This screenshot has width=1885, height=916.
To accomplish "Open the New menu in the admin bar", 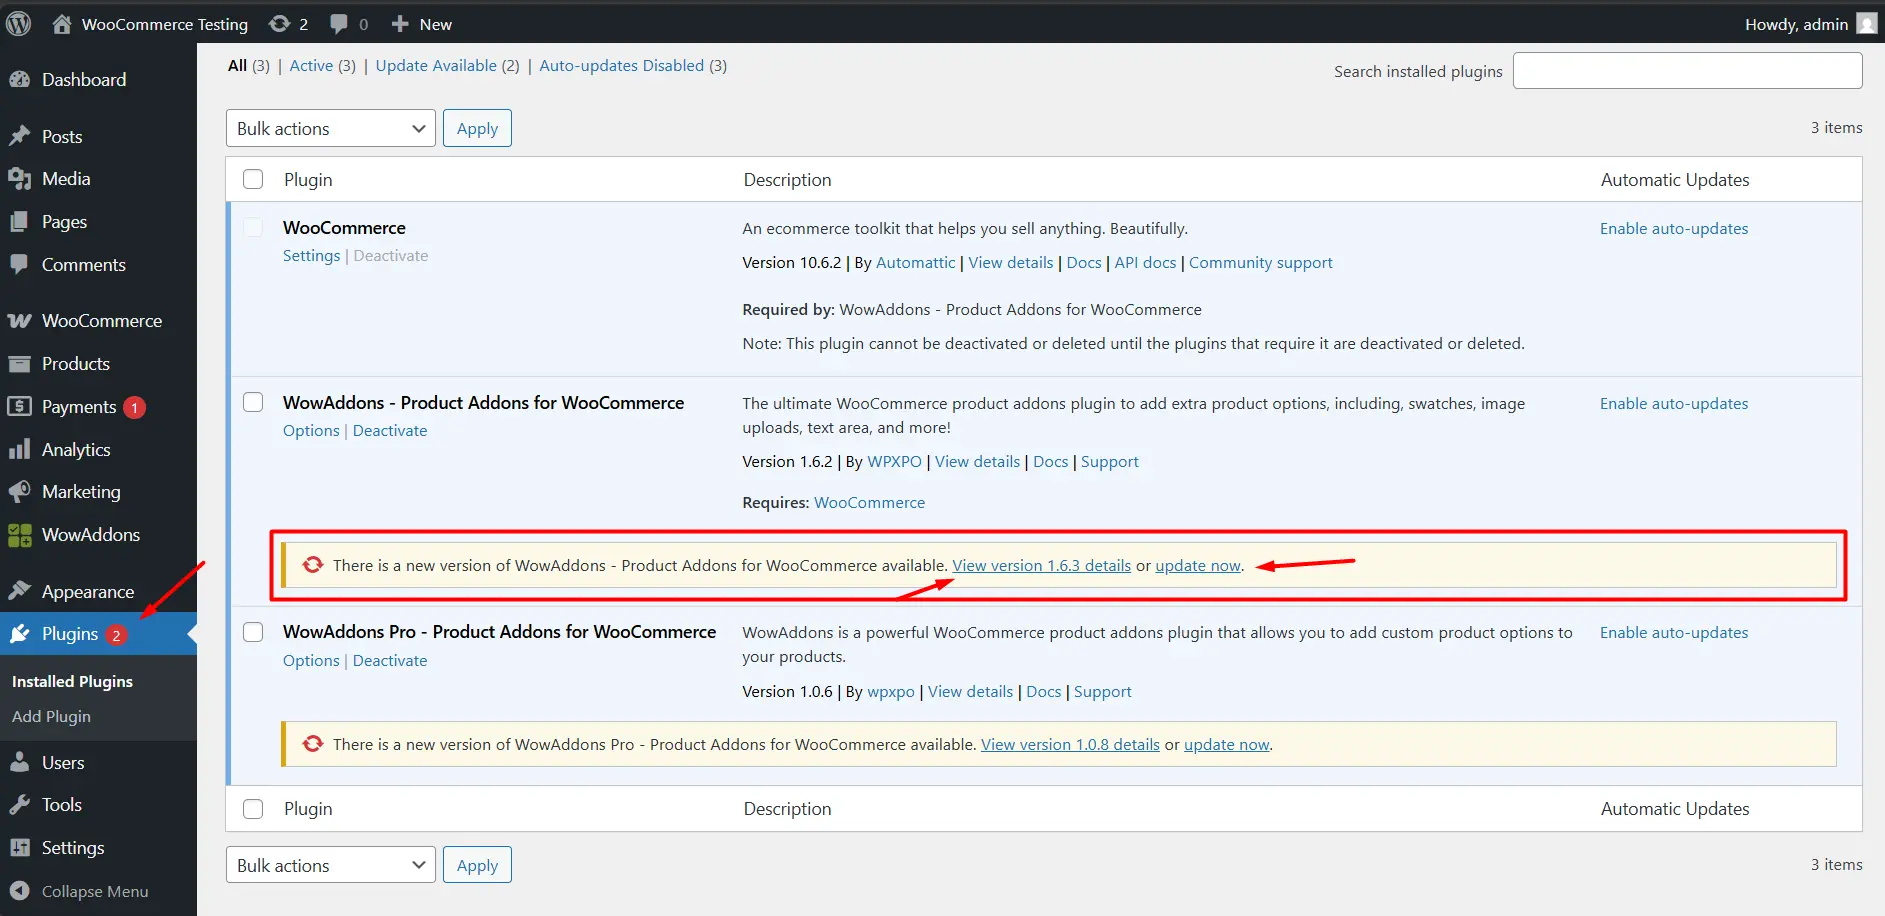I will click(420, 23).
